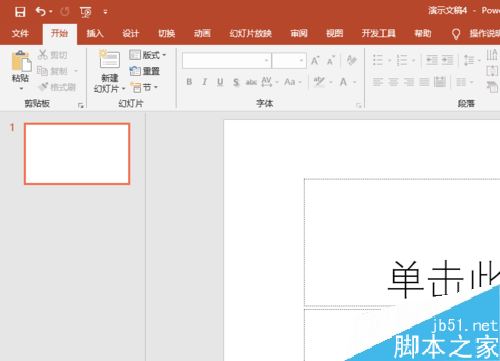Click inside the font size box
Viewport: 500px width, 361px height.
pyautogui.click(x=289, y=61)
